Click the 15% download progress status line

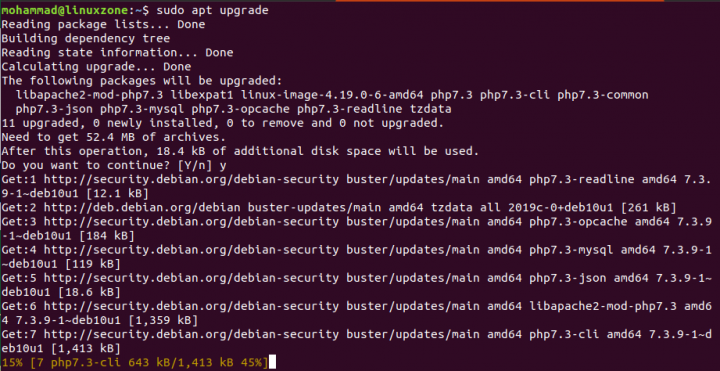[134, 363]
